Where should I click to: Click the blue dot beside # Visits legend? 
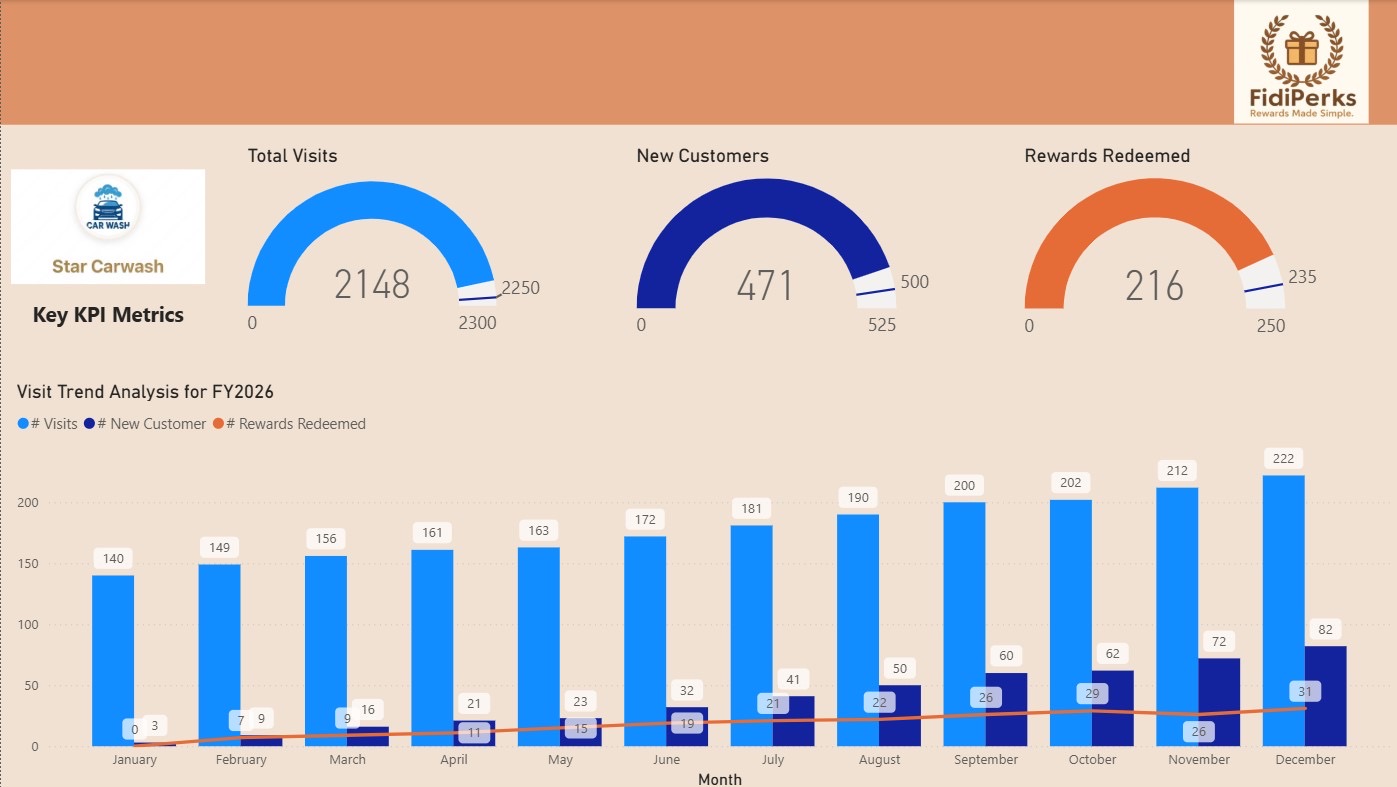click(x=23, y=423)
